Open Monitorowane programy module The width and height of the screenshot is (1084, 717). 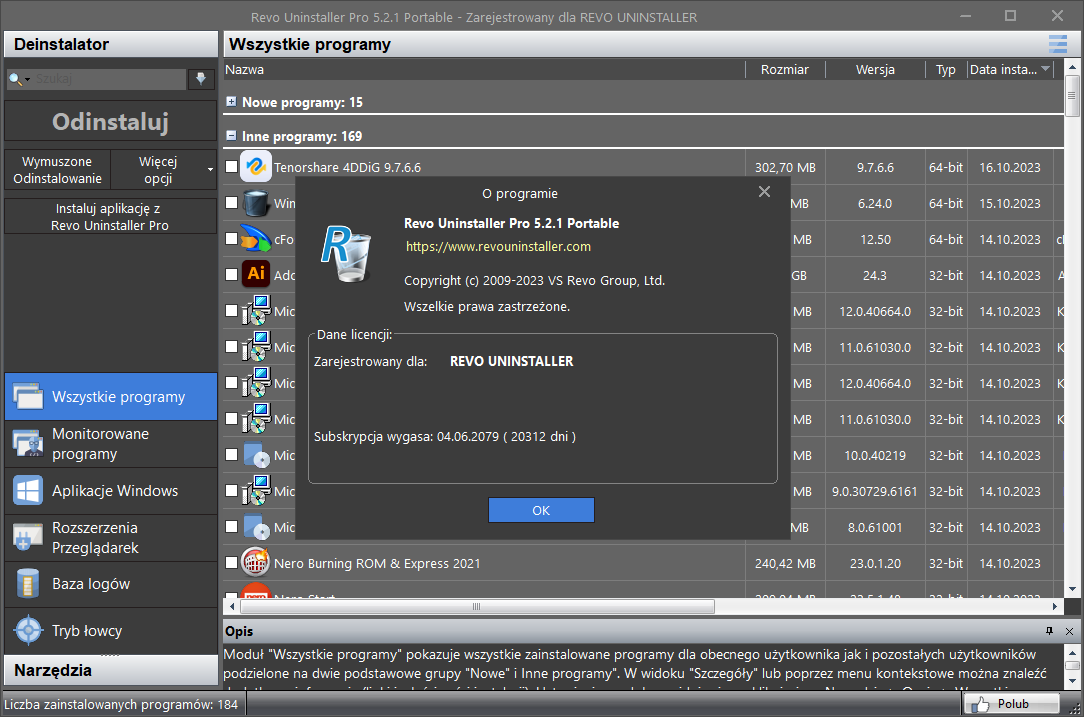[111, 444]
